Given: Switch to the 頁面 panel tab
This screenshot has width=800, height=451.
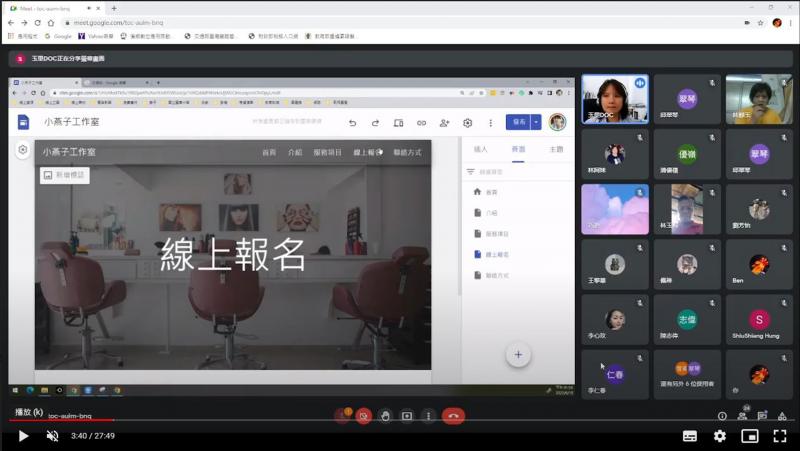Looking at the screenshot, I should point(518,149).
